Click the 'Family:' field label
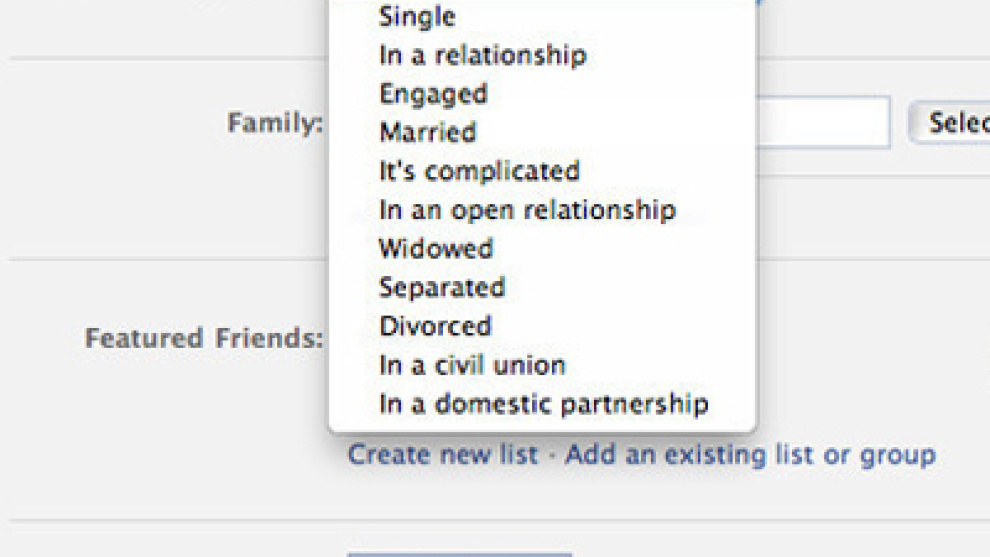 pyautogui.click(x=275, y=123)
